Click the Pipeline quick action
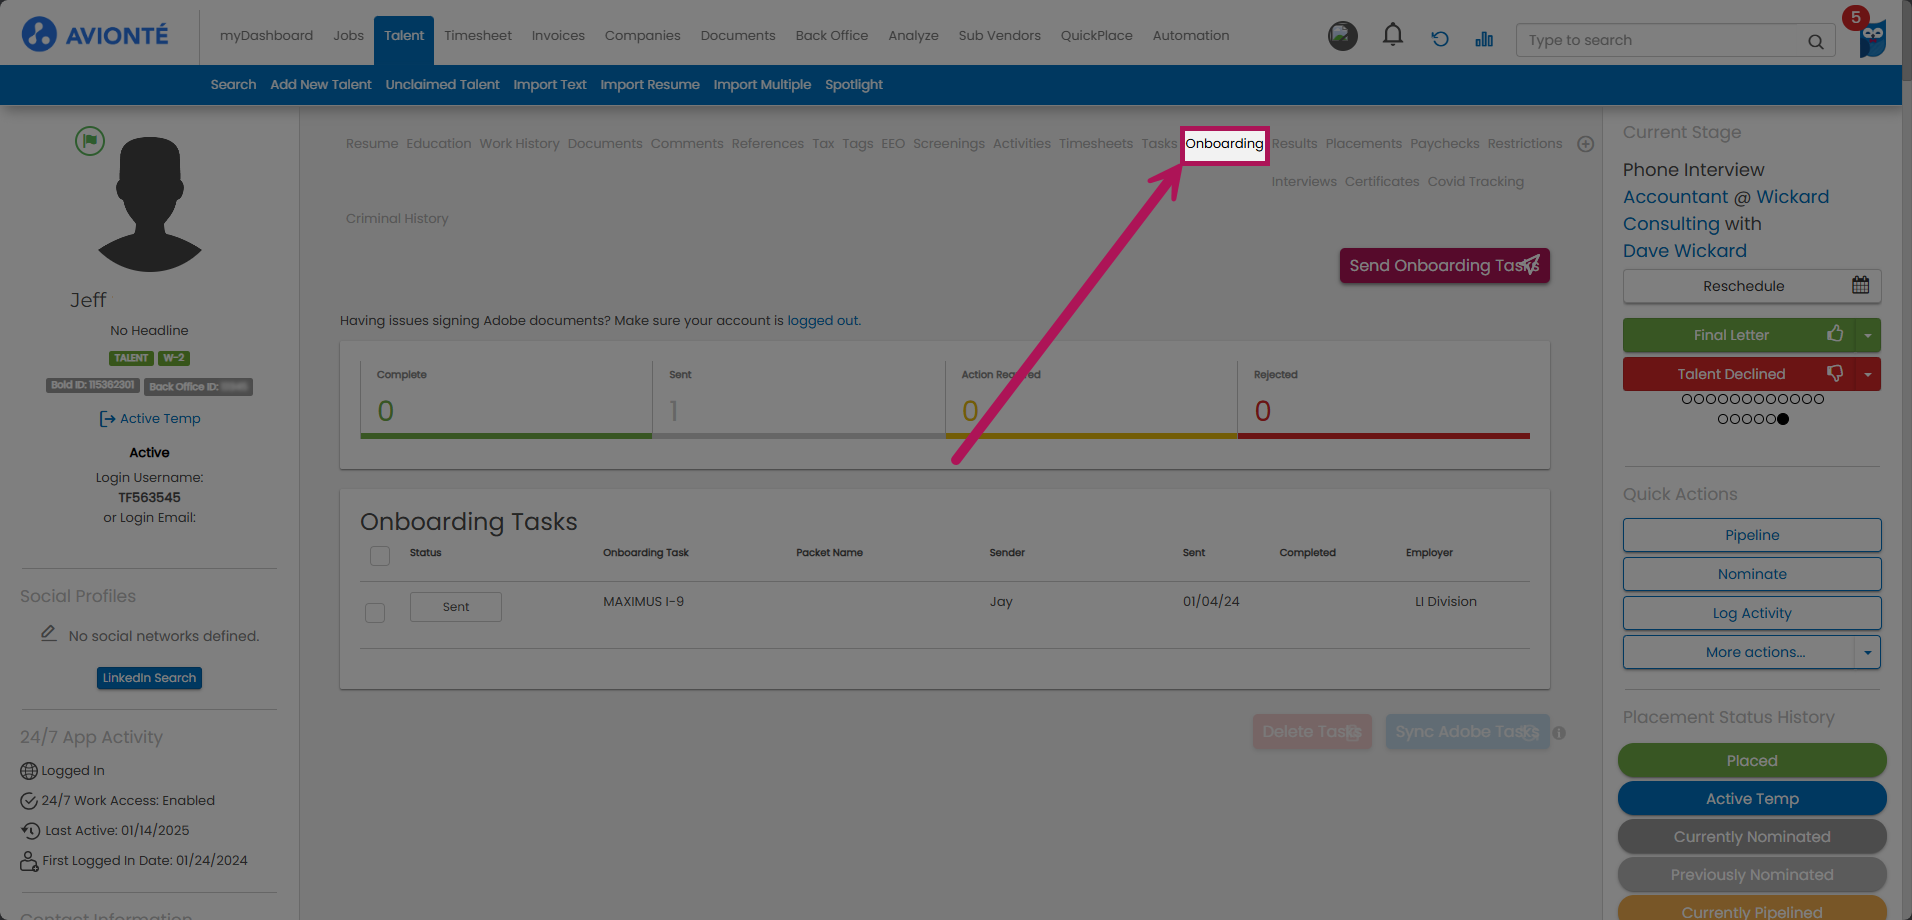Viewport: 1912px width, 920px height. [x=1752, y=535]
